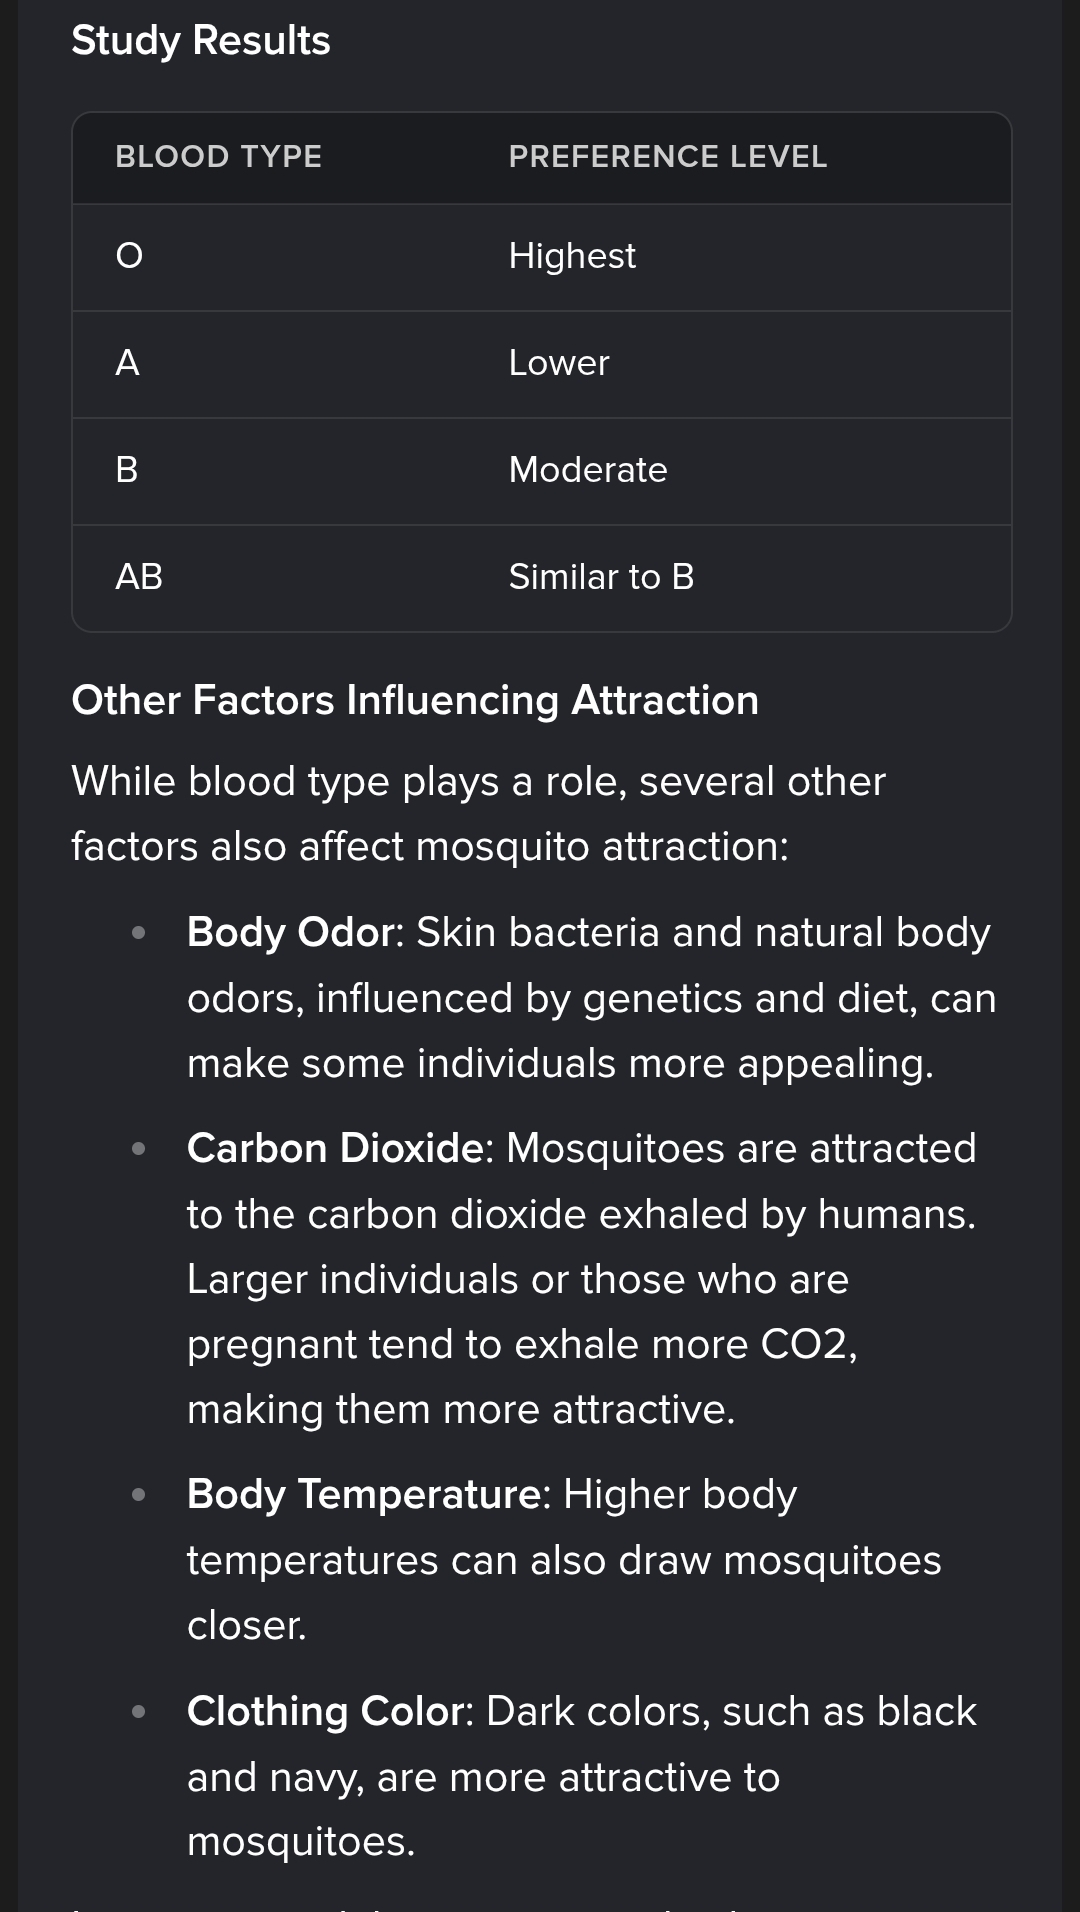Click the bullet before Clothing Color

pyautogui.click(x=139, y=1712)
